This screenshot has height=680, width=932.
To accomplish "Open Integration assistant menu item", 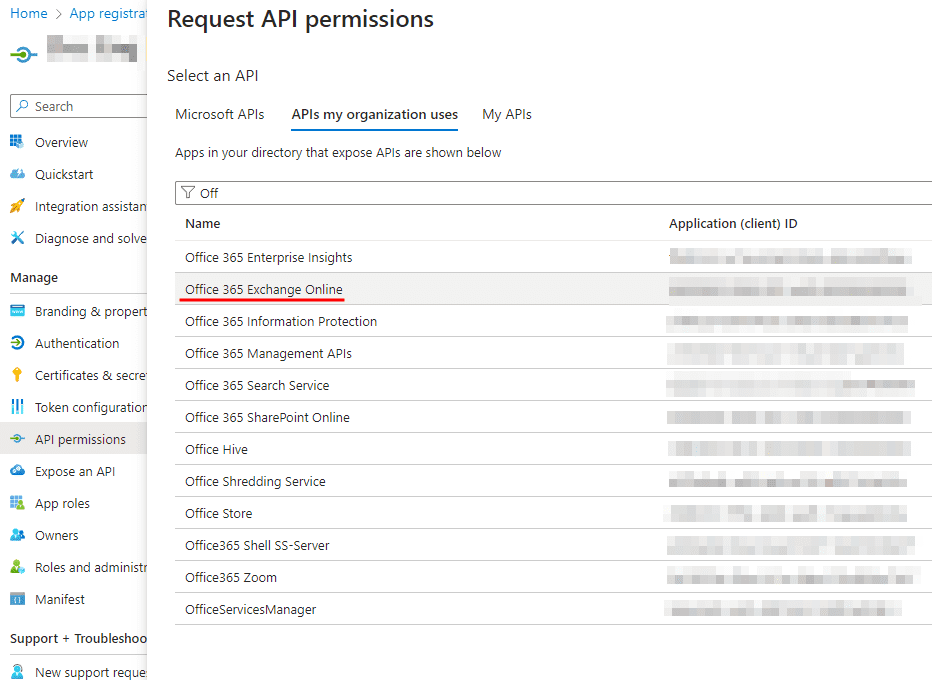I will (90, 206).
